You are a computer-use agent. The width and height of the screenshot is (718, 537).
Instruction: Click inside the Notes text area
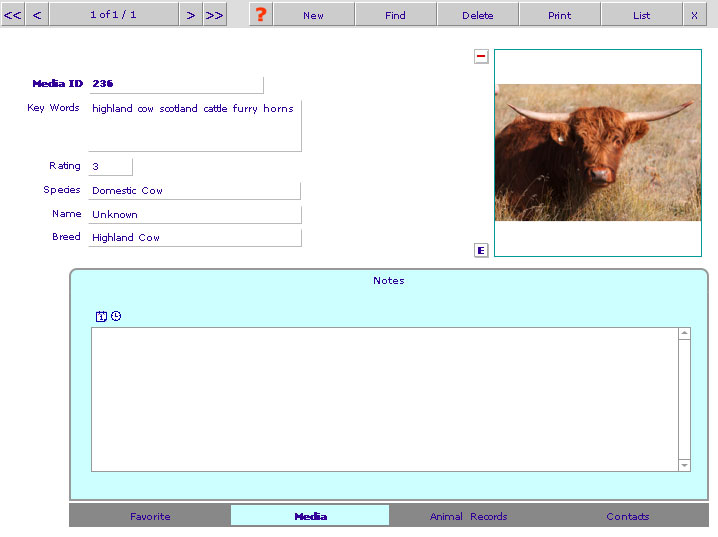coord(385,399)
